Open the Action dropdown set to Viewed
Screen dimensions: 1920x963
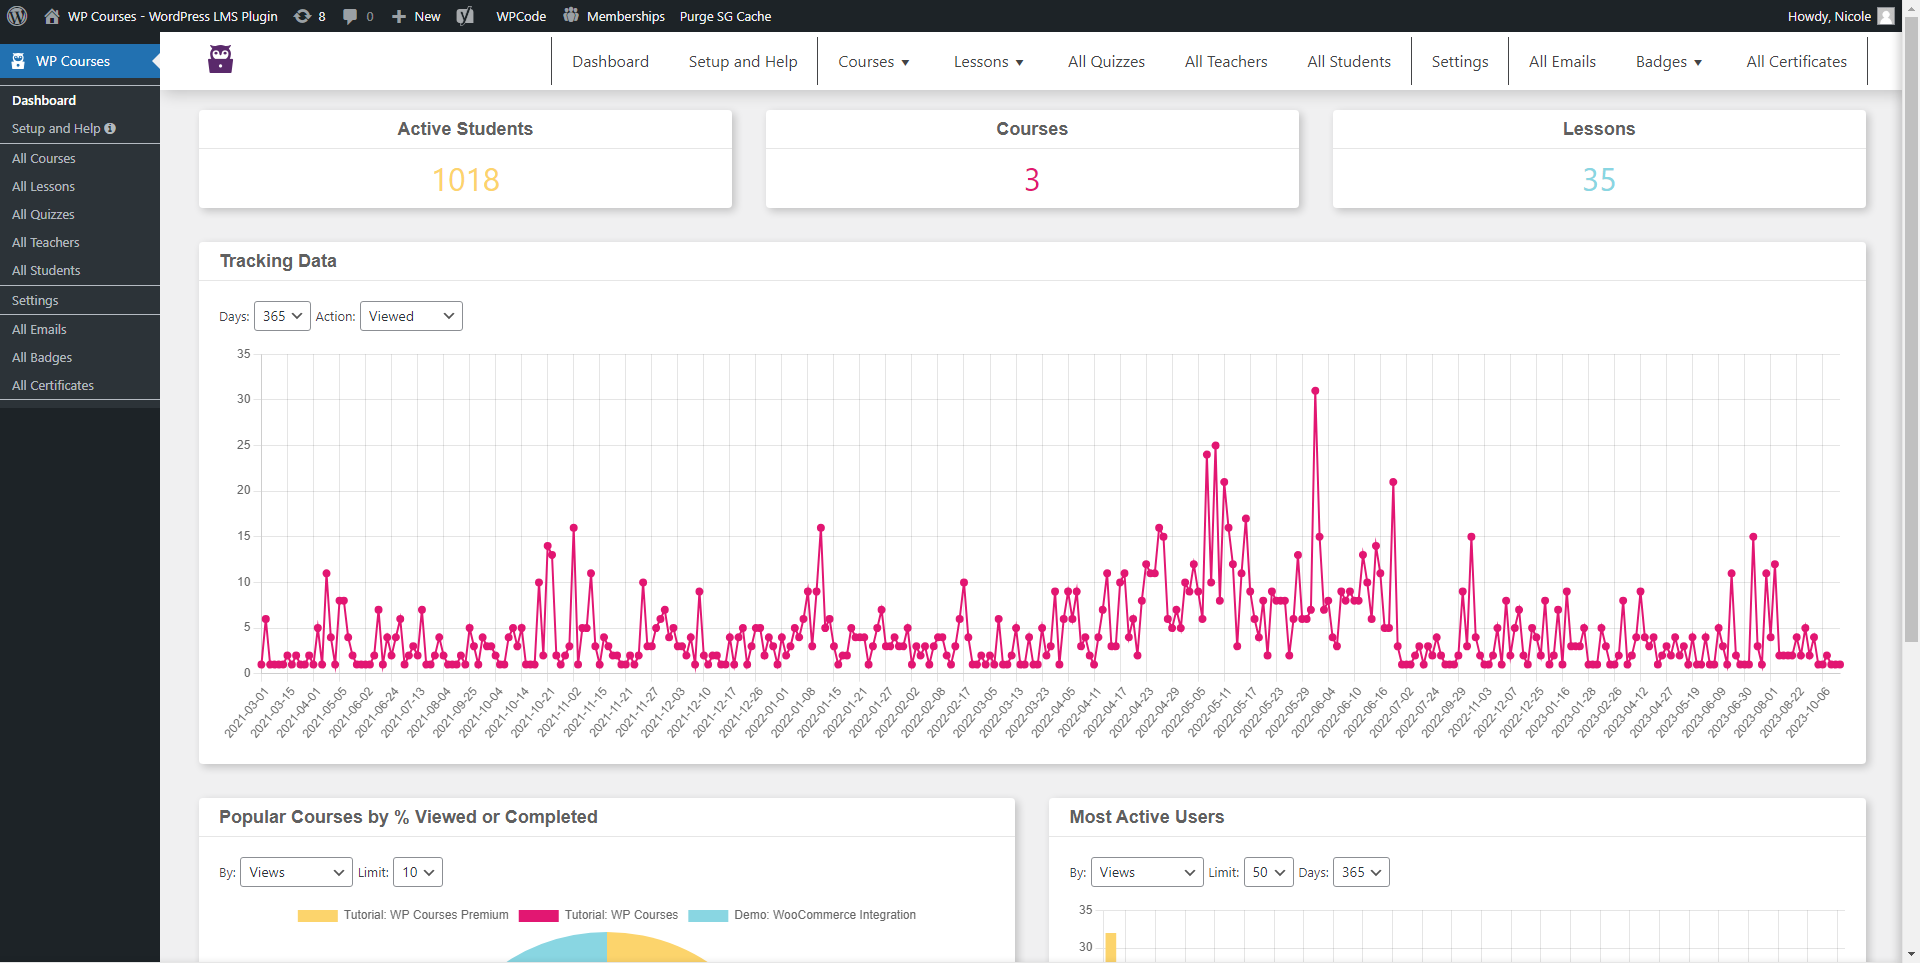click(411, 316)
